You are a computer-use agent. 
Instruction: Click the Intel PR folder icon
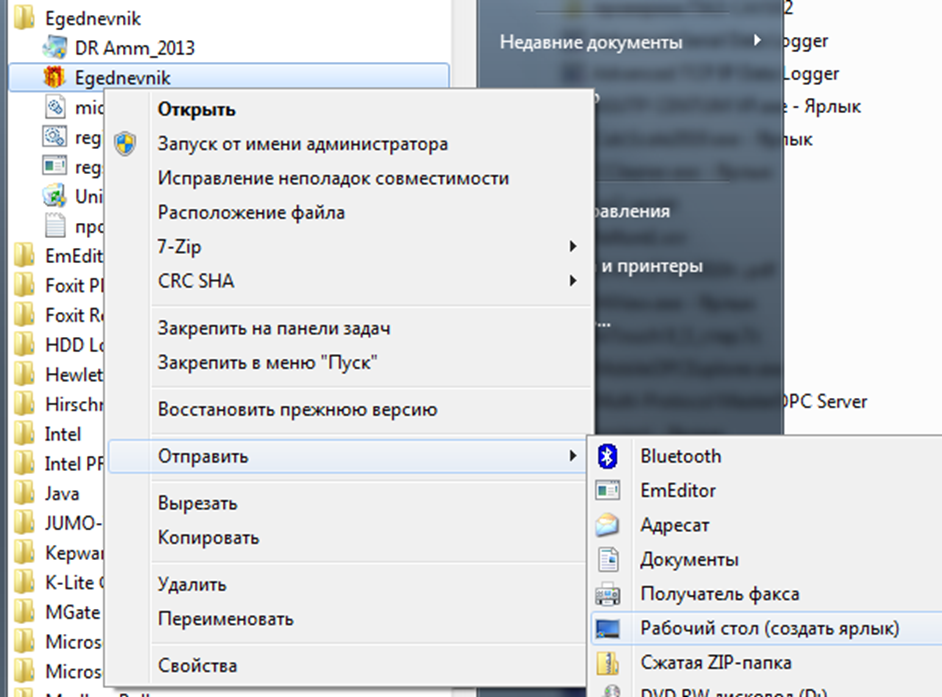[x=25, y=464]
